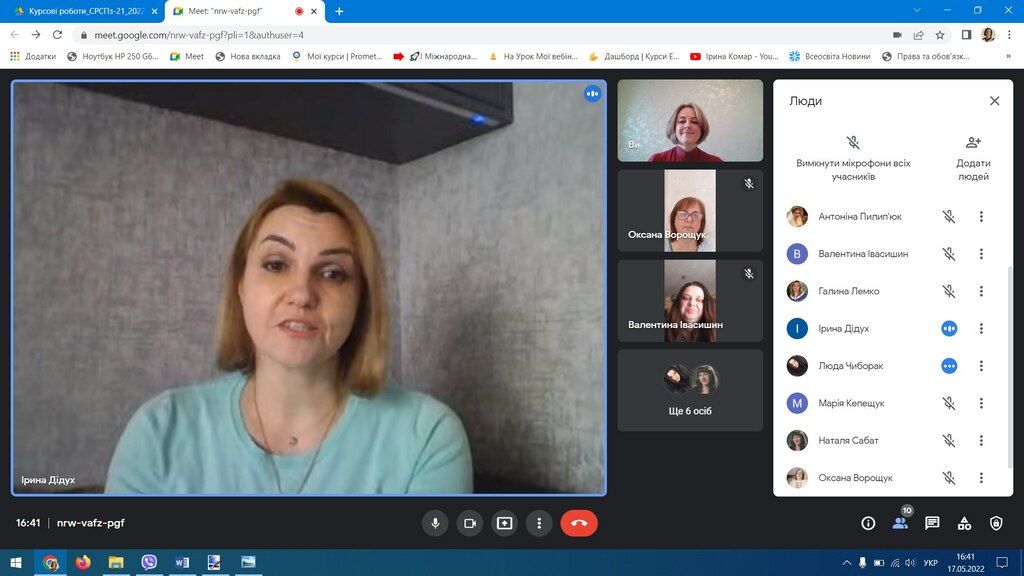Start presenting your screen
Image resolution: width=1024 pixels, height=576 pixels.
pos(504,523)
